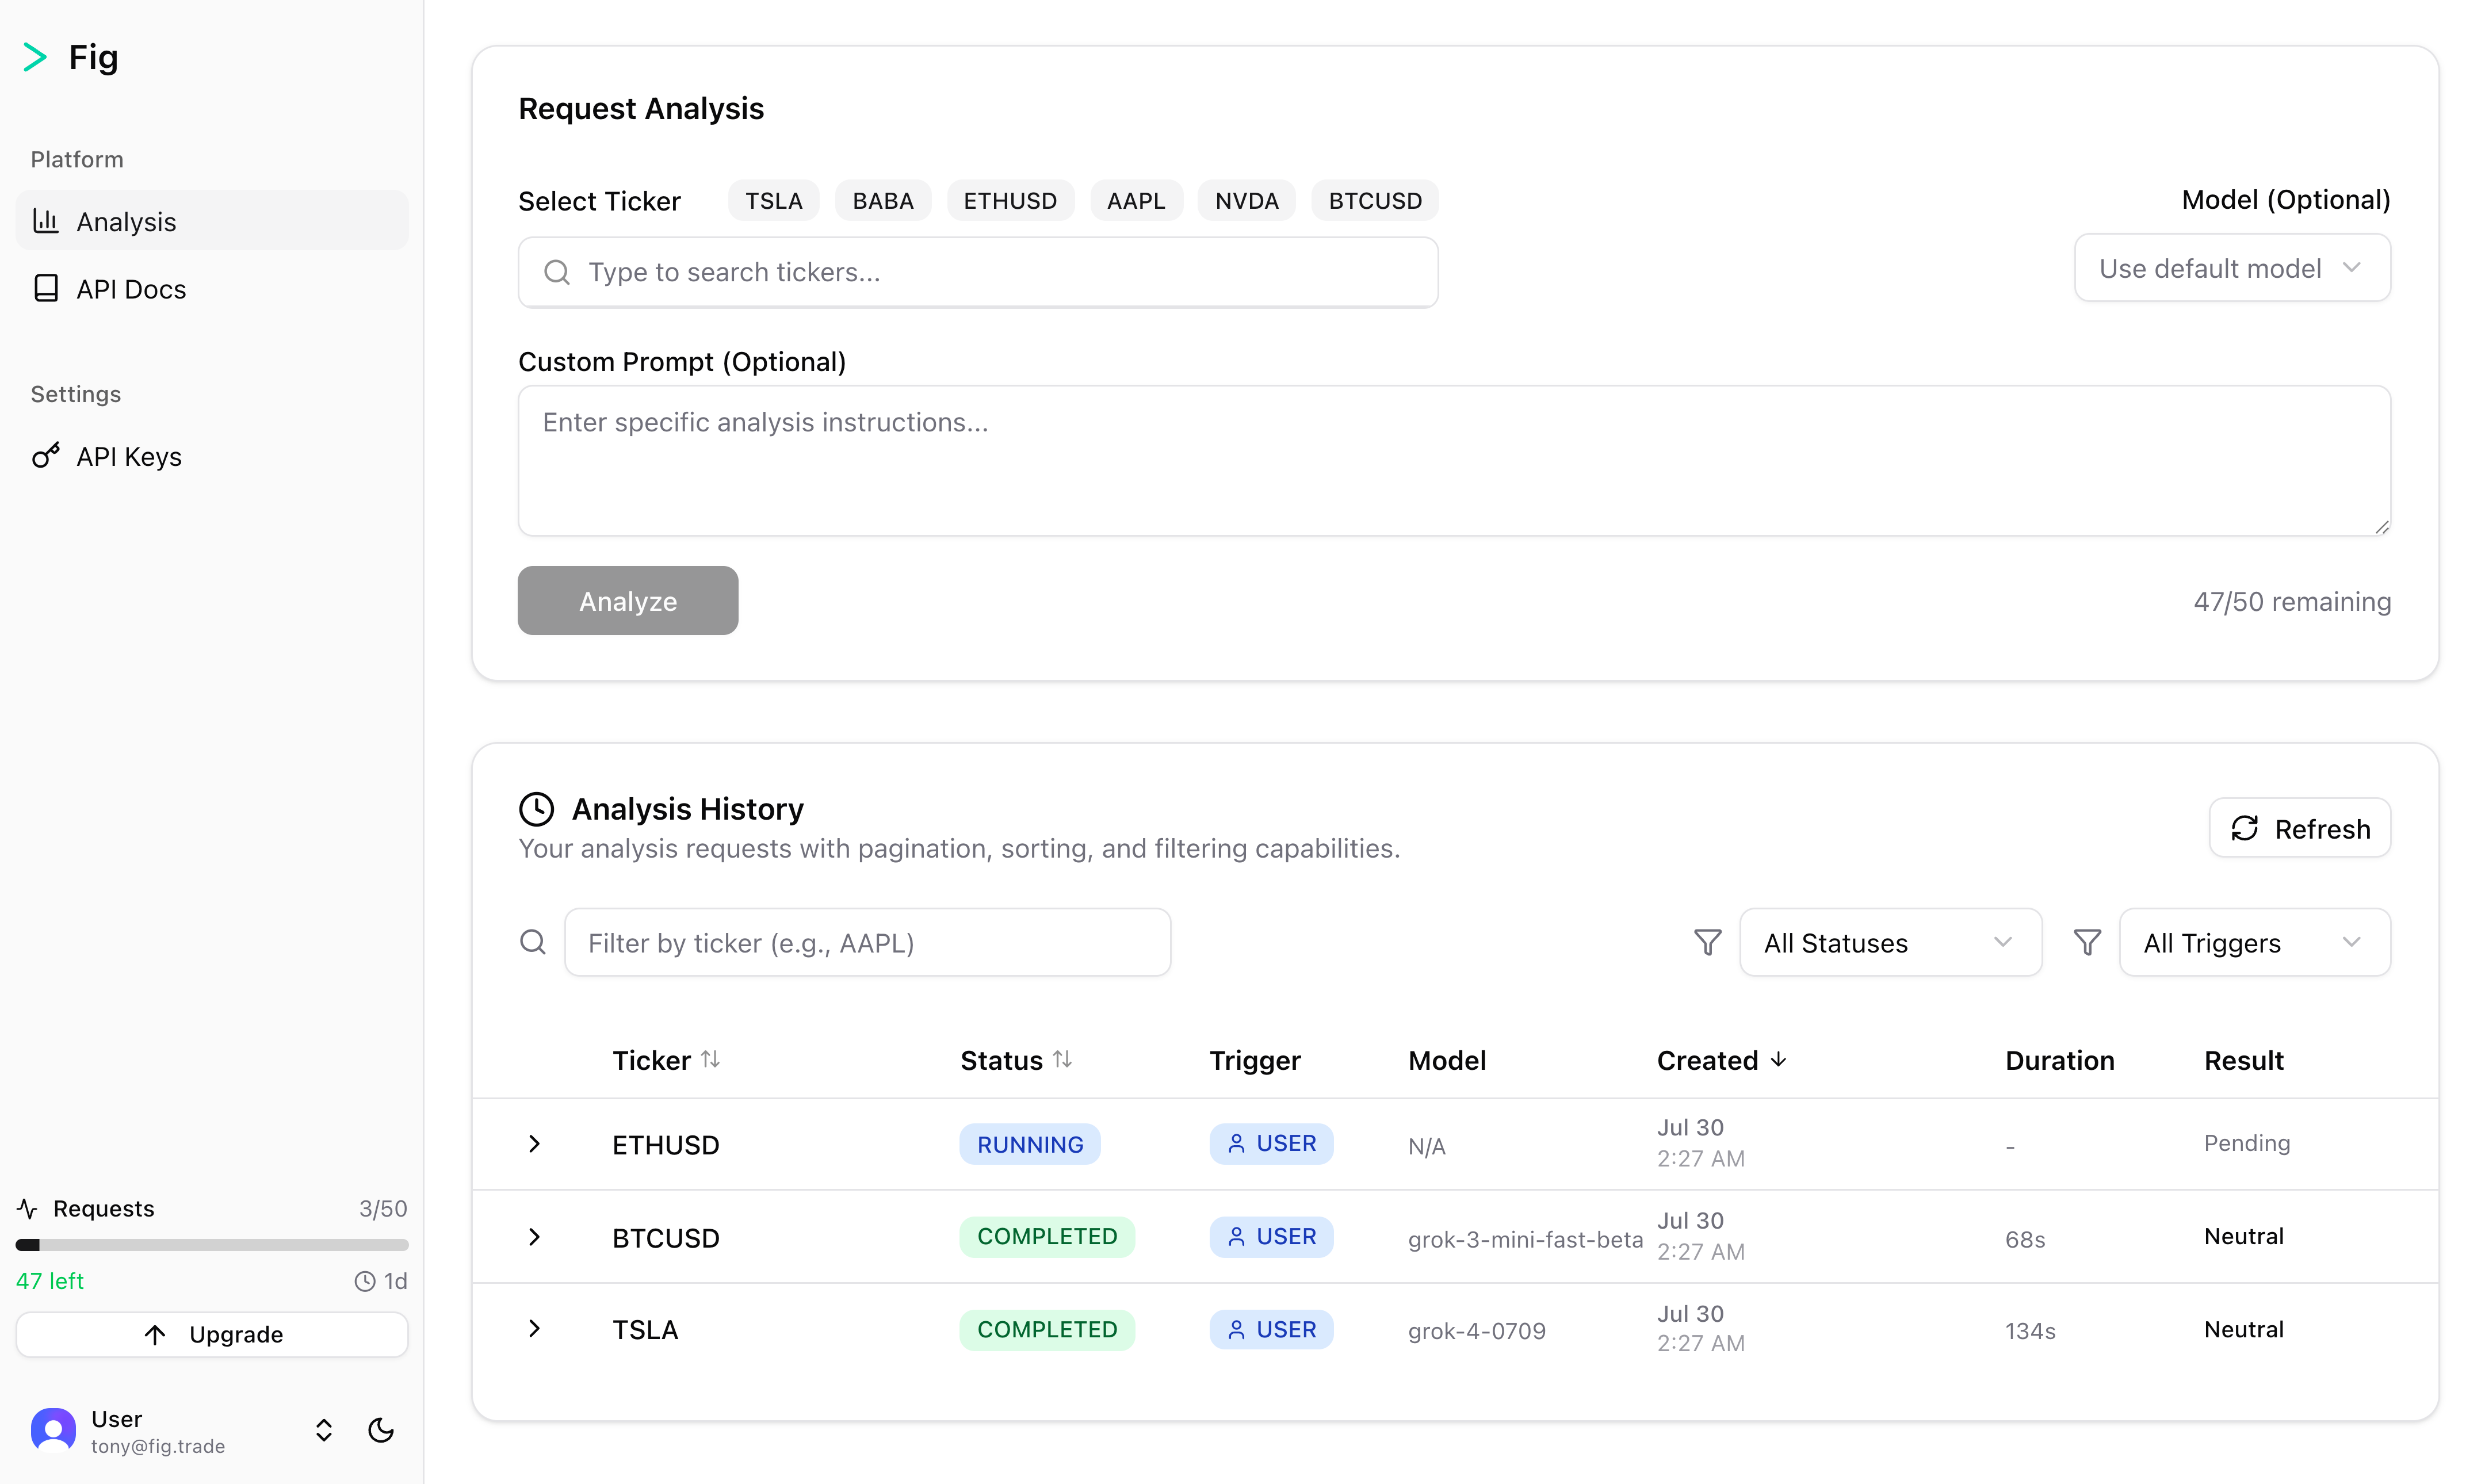Viewport: 2485px width, 1484px height.
Task: Toggle dark mode with moon icon
Action: (381, 1430)
